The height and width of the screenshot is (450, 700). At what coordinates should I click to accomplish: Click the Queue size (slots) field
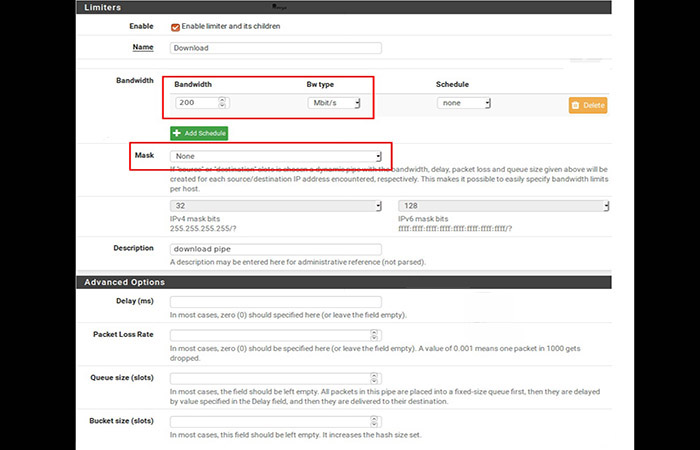click(x=275, y=378)
